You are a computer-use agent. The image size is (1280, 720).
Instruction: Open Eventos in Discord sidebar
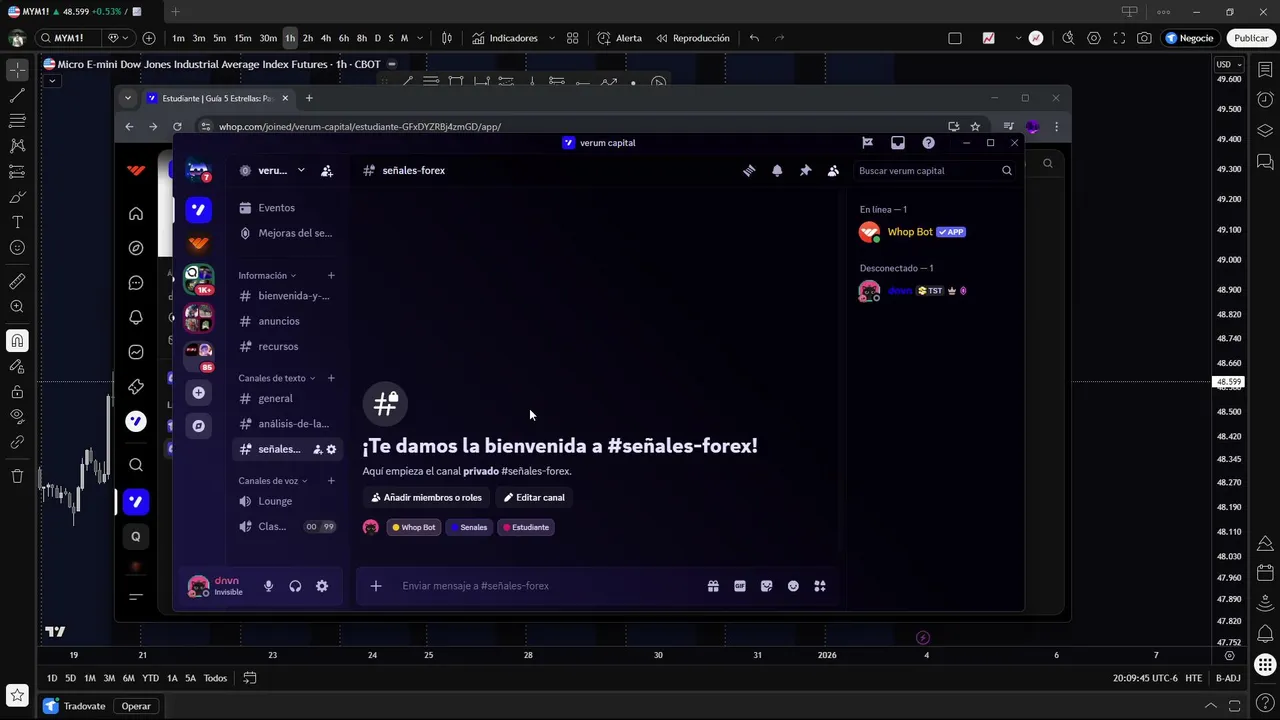point(286,208)
